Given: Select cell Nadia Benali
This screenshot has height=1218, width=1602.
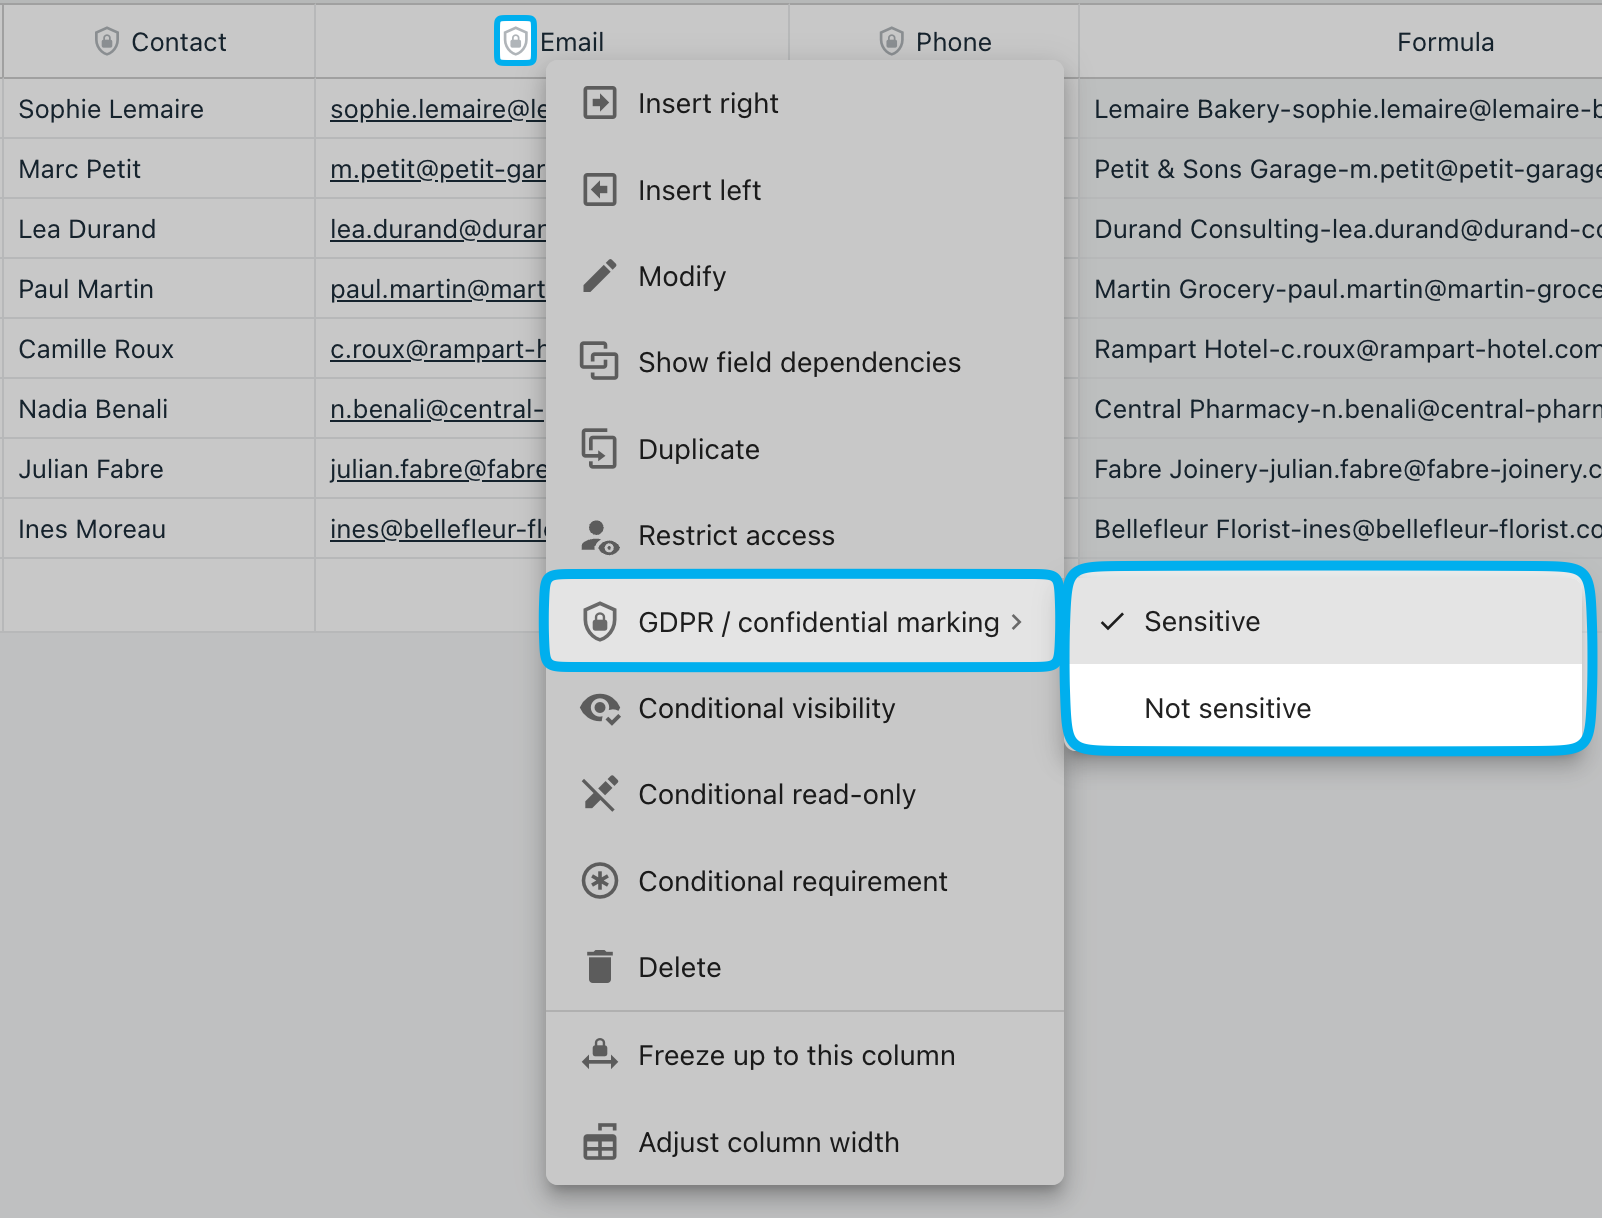Looking at the screenshot, I should click(x=158, y=409).
